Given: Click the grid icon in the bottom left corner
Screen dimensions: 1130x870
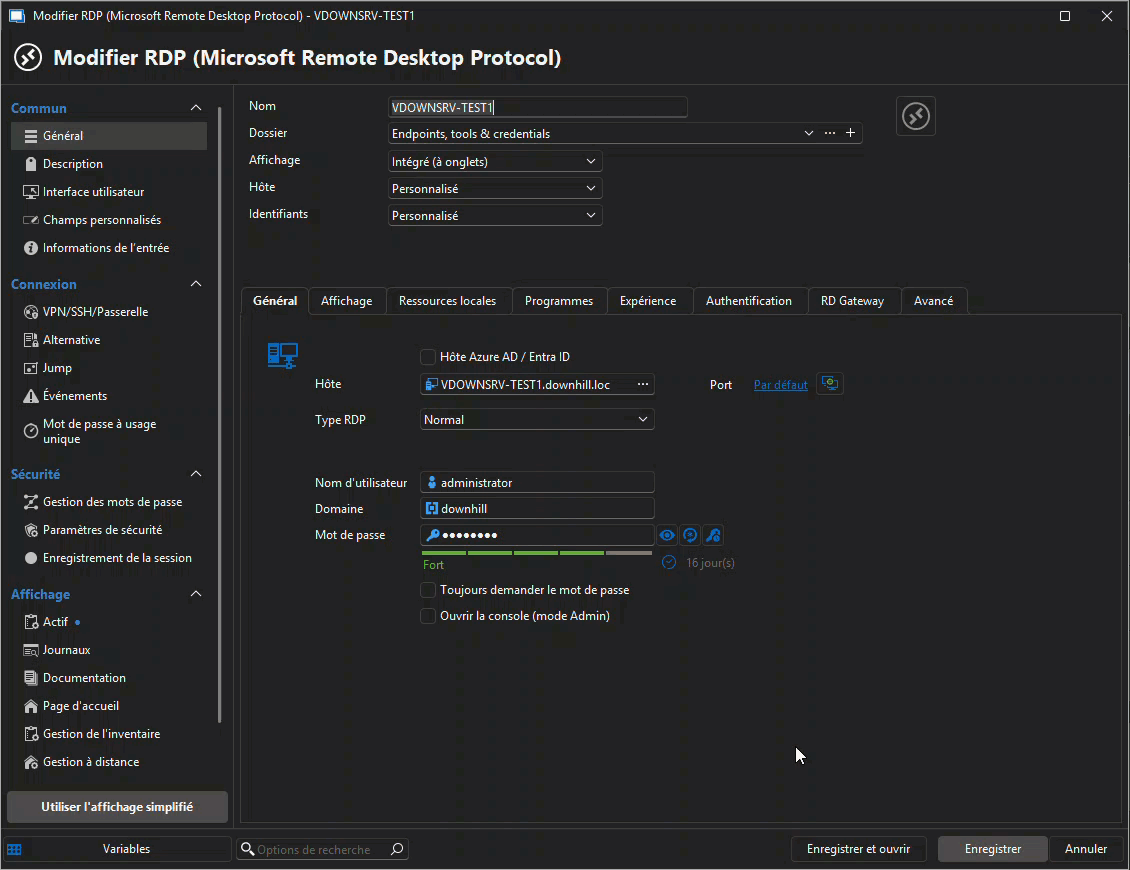Looking at the screenshot, I should click(x=14, y=849).
